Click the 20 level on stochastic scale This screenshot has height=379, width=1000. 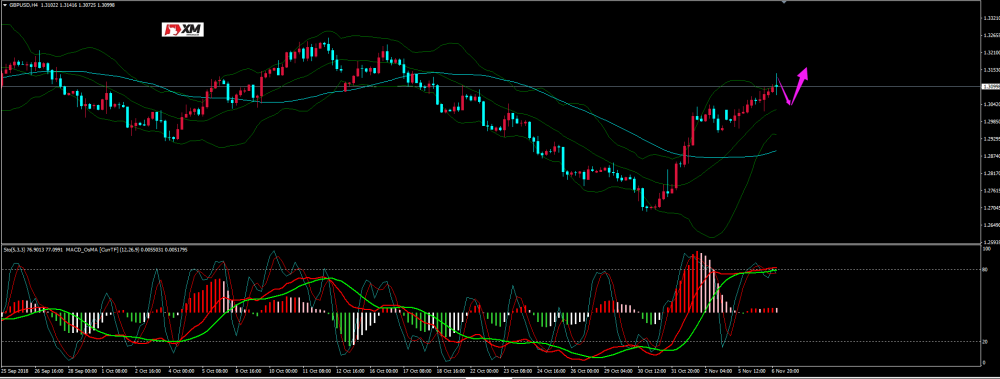(985, 341)
